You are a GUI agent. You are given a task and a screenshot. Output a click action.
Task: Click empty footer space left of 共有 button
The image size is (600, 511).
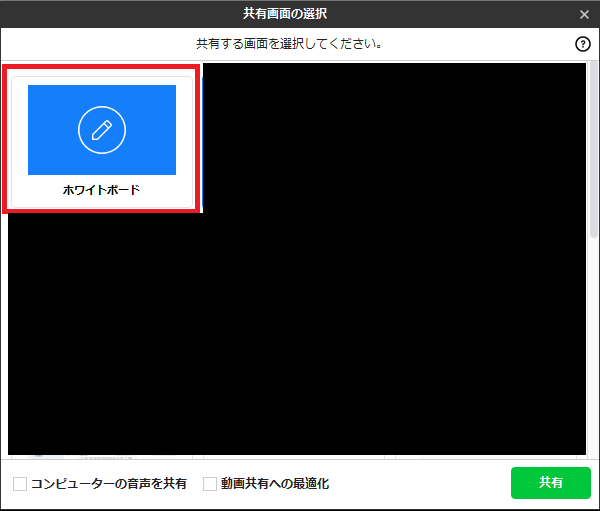[420, 484]
